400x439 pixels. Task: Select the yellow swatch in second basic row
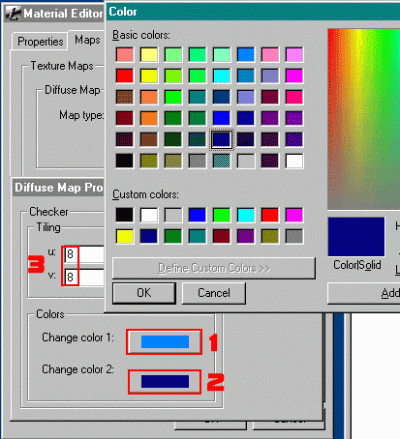[149, 76]
